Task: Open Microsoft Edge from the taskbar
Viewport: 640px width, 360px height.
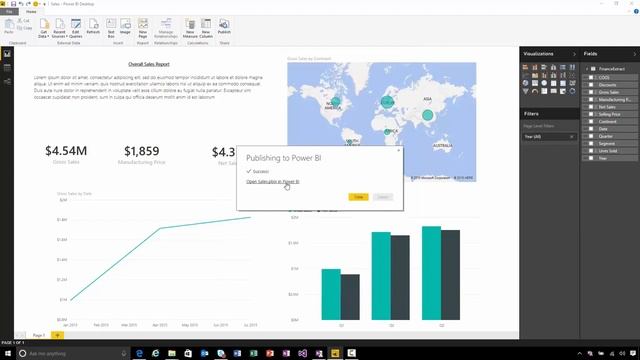Action: (x=139, y=353)
